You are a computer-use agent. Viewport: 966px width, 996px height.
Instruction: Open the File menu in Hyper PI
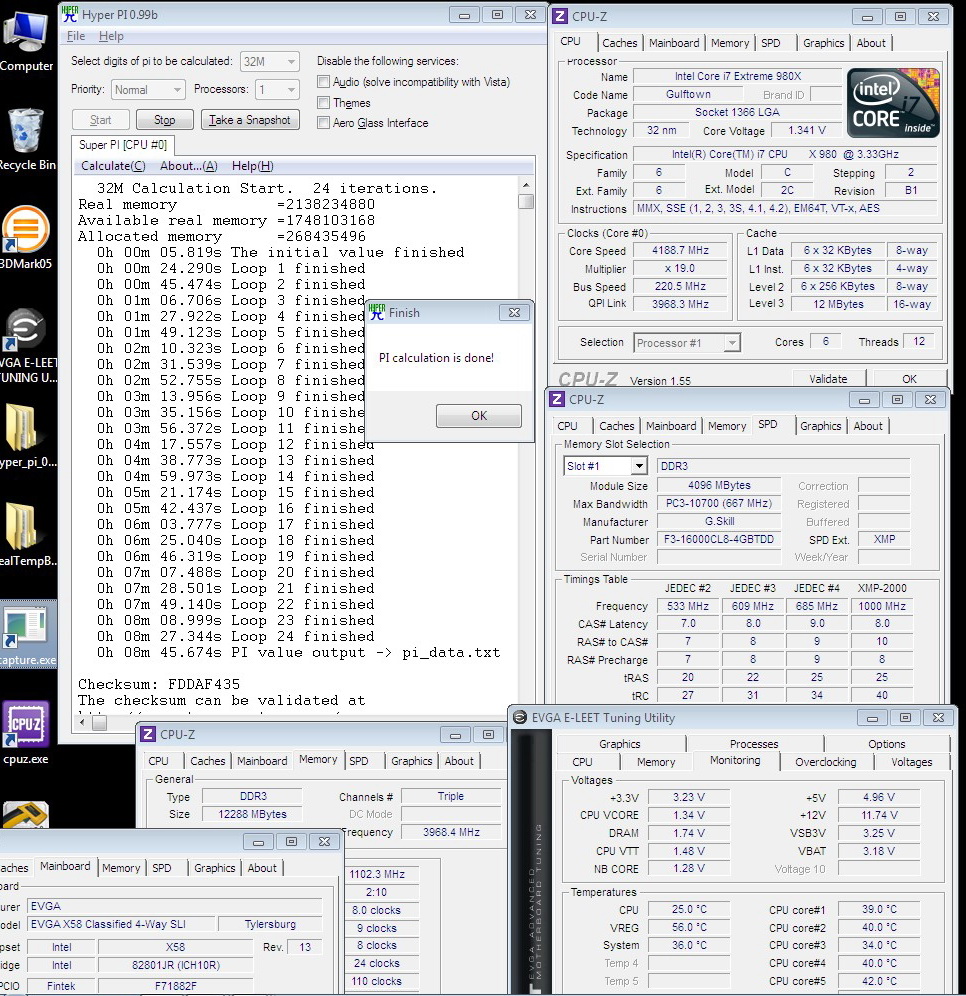tap(76, 36)
